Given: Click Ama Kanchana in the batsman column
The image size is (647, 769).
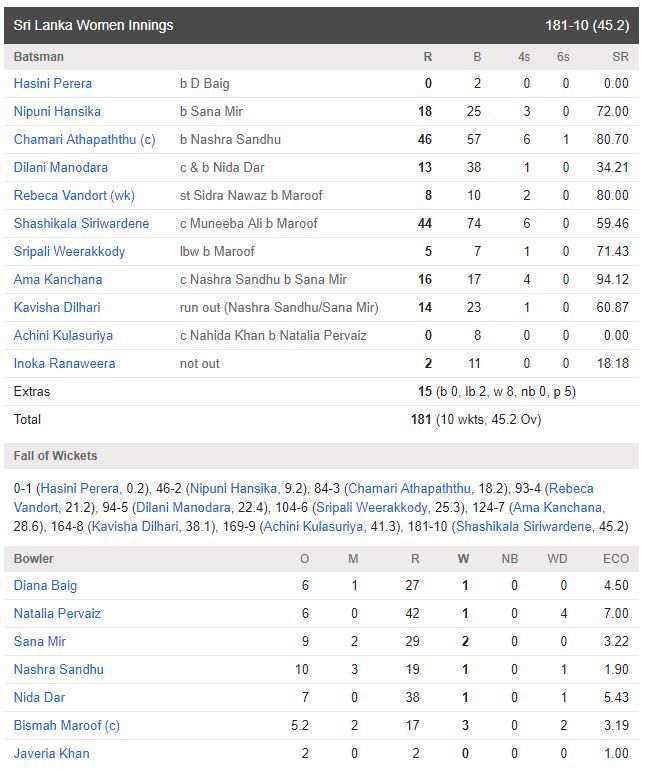Looking at the screenshot, I should pyautogui.click(x=58, y=280).
